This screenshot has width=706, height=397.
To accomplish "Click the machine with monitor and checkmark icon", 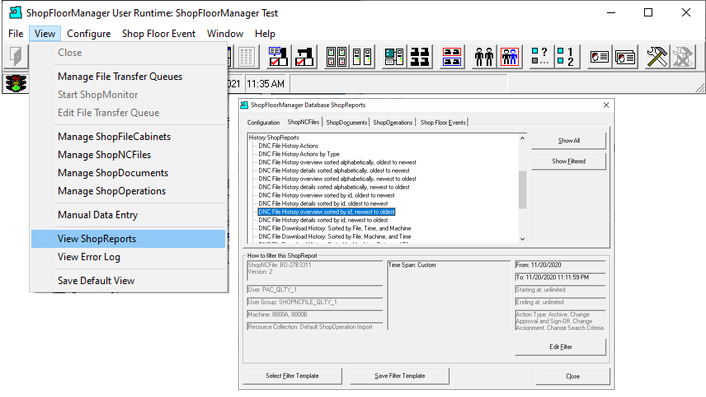I will 278,57.
